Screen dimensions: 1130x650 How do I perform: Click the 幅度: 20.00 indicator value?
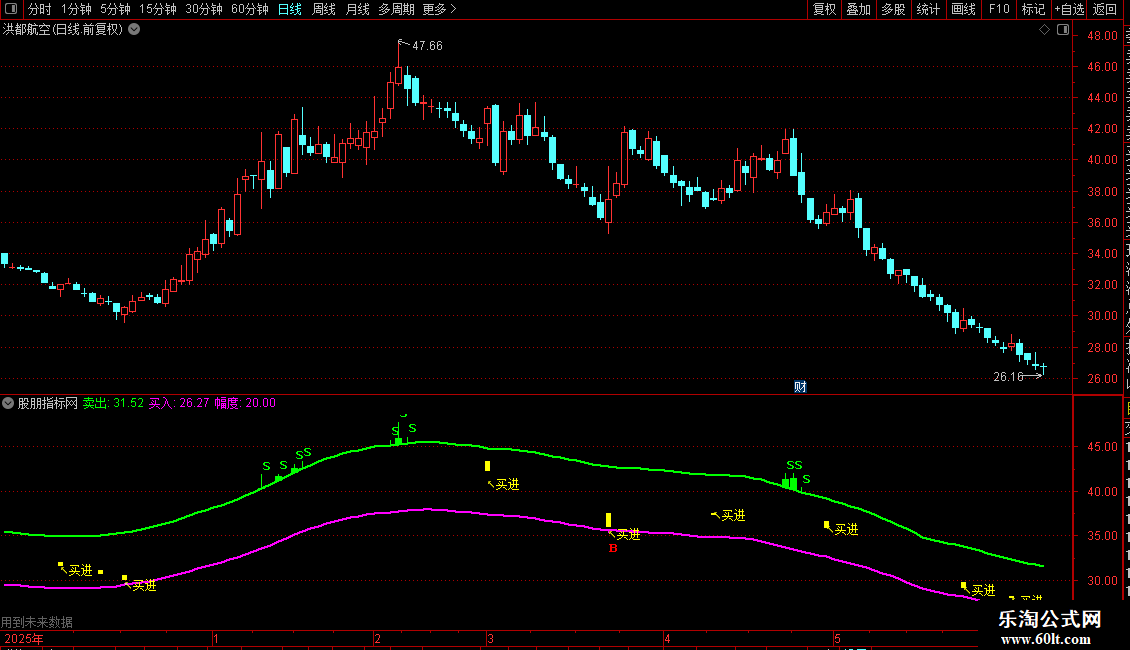coord(245,403)
